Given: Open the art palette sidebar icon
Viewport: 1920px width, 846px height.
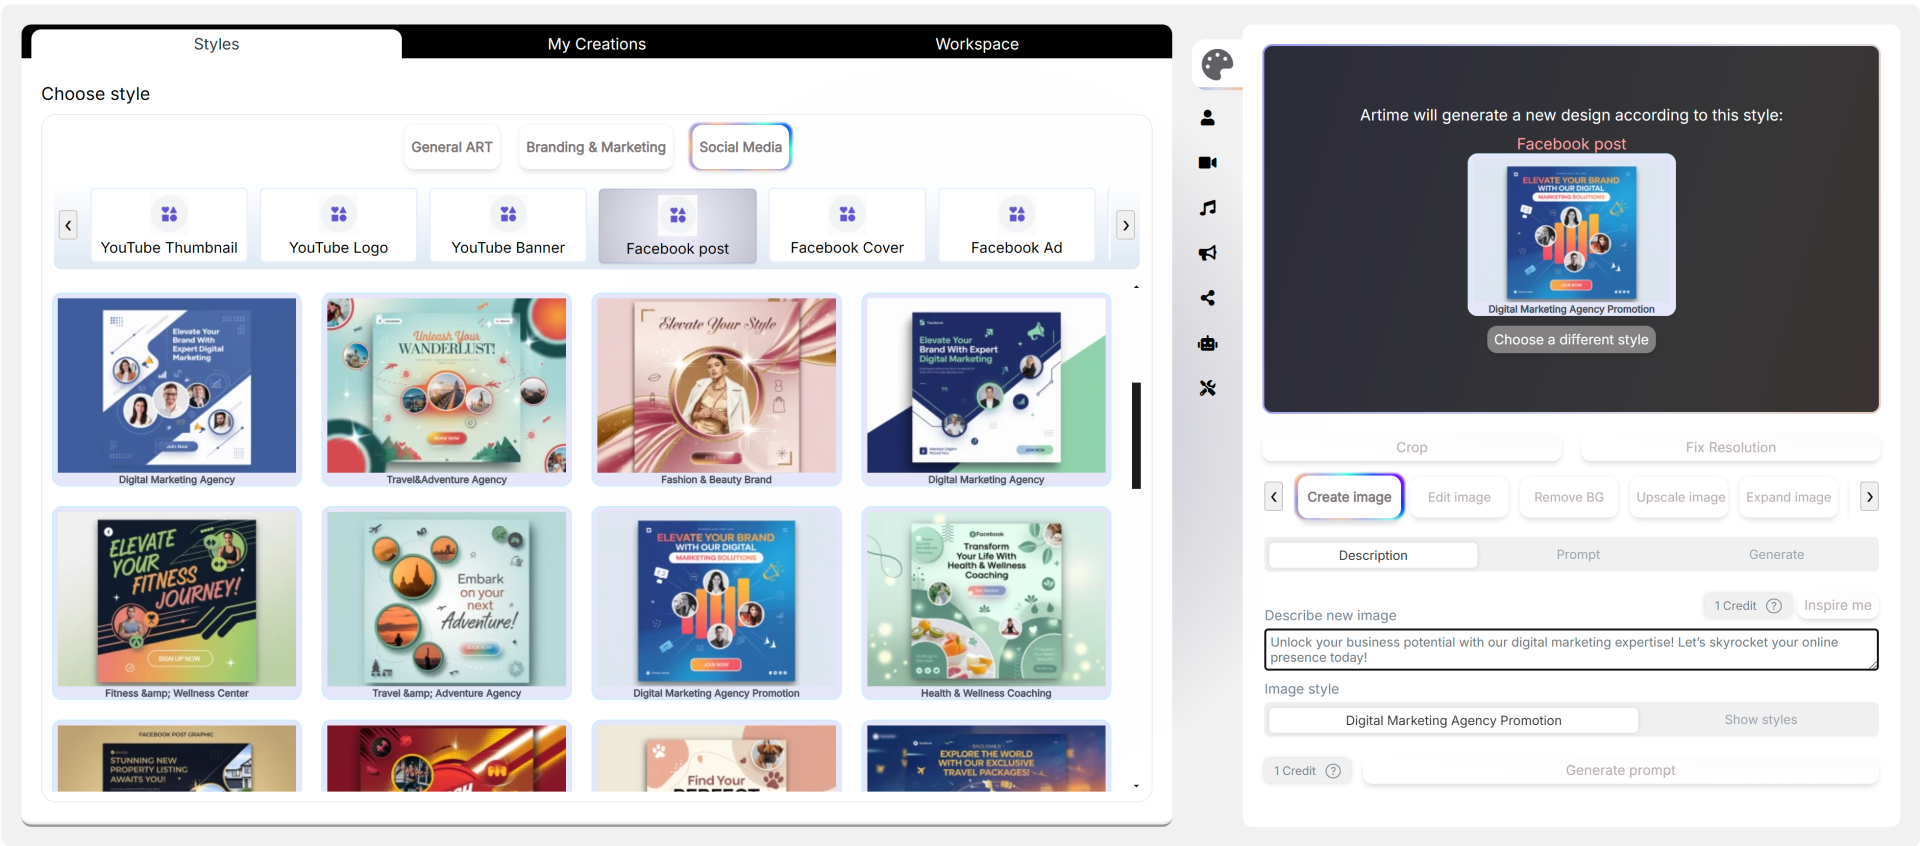Looking at the screenshot, I should point(1217,65).
